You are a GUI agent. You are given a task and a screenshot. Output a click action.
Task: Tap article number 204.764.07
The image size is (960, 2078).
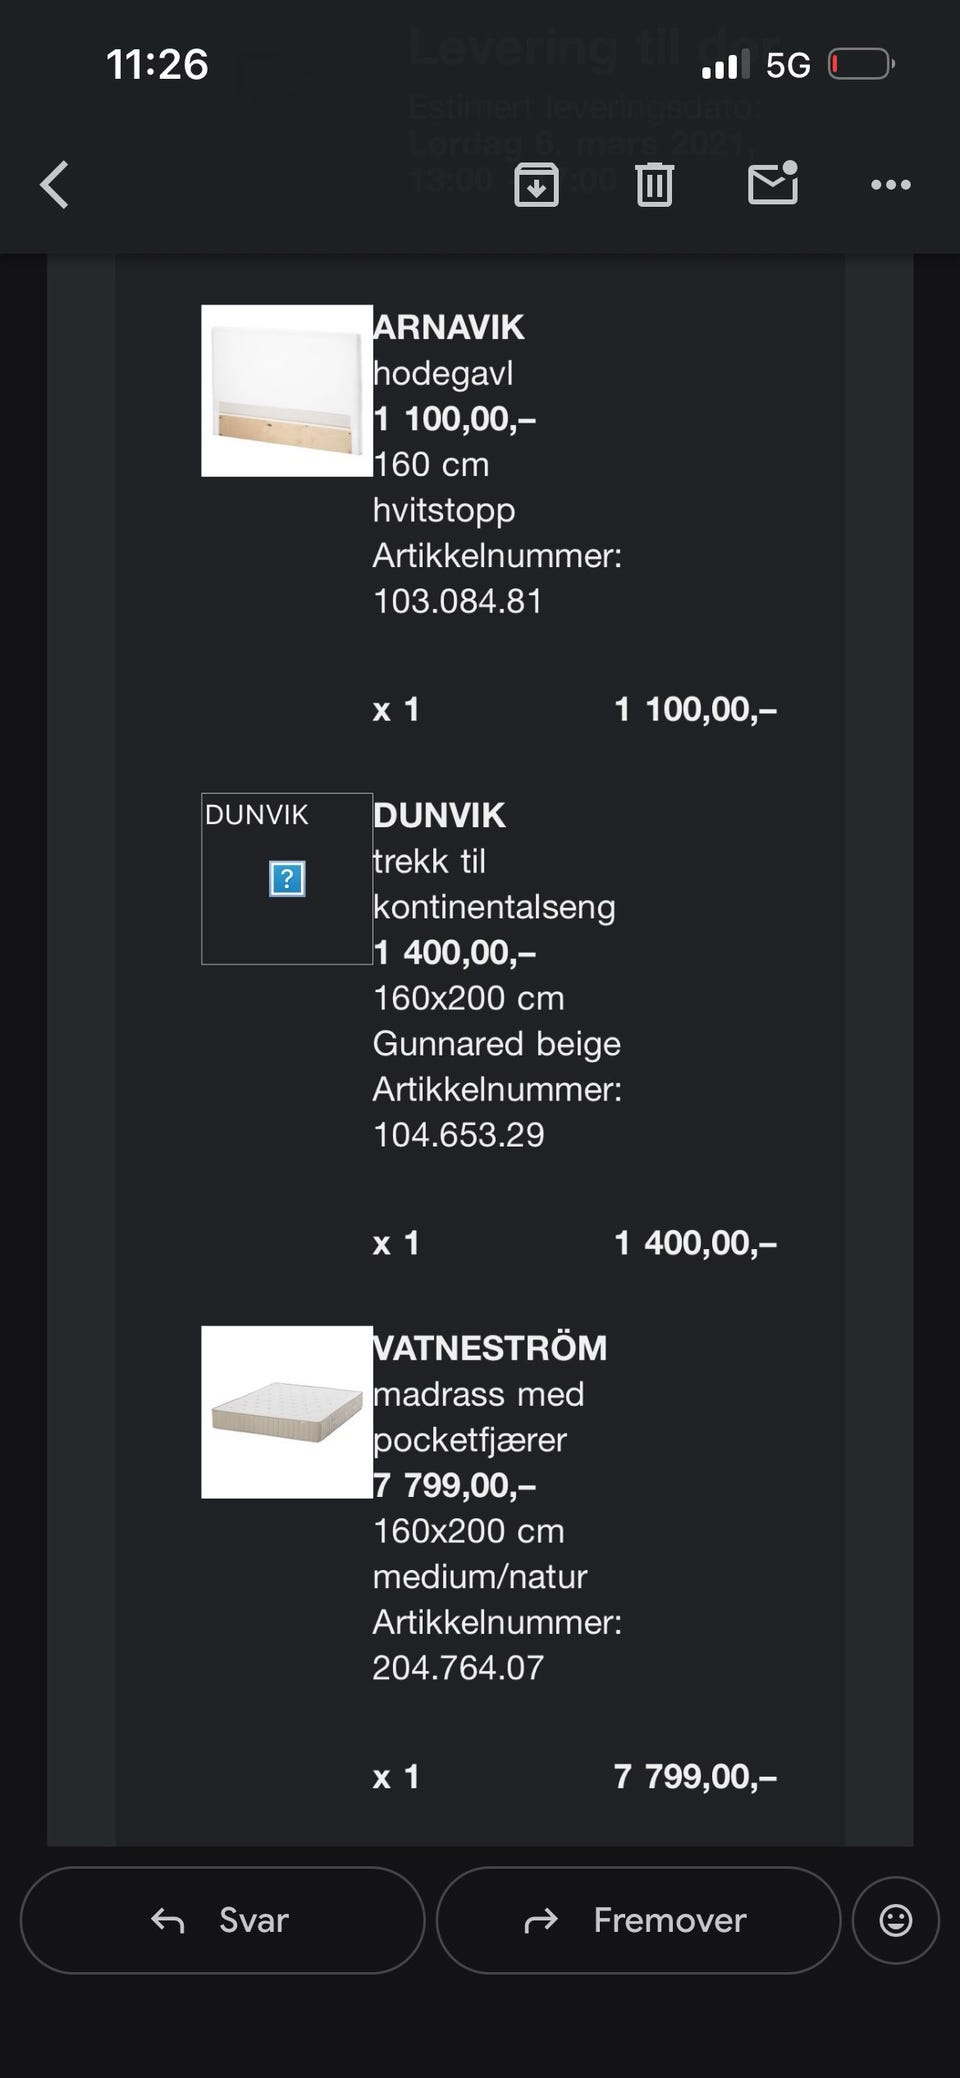click(458, 1668)
